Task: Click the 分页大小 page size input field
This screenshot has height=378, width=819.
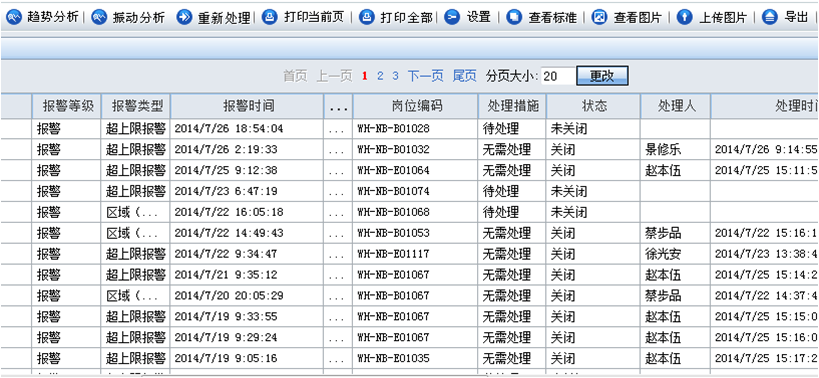Action: [557, 76]
